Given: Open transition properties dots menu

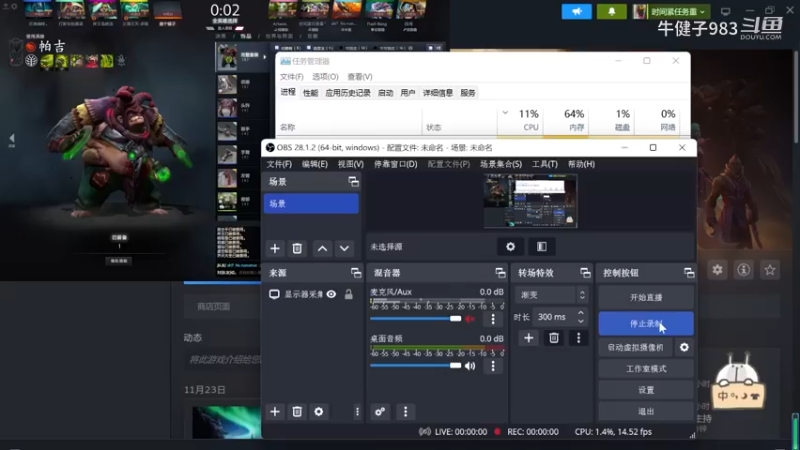Looking at the screenshot, I should (579, 338).
